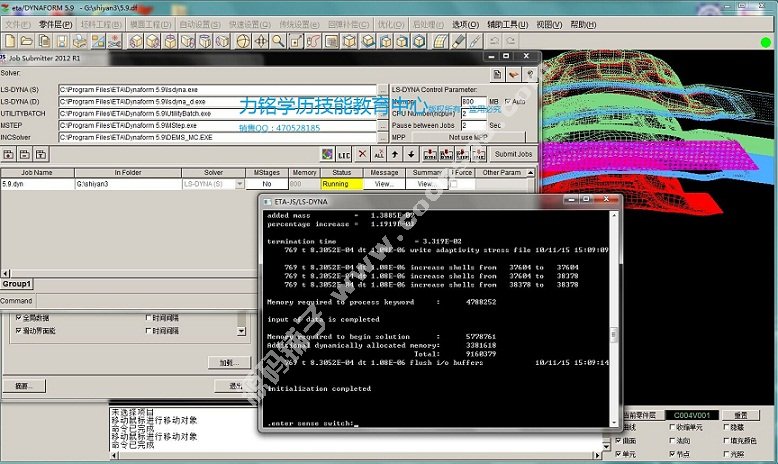Image resolution: width=778 pixels, height=464 pixels.
Task: Click the LS-DYNA console vertical scrollbar
Action: pyautogui.click(x=614, y=319)
